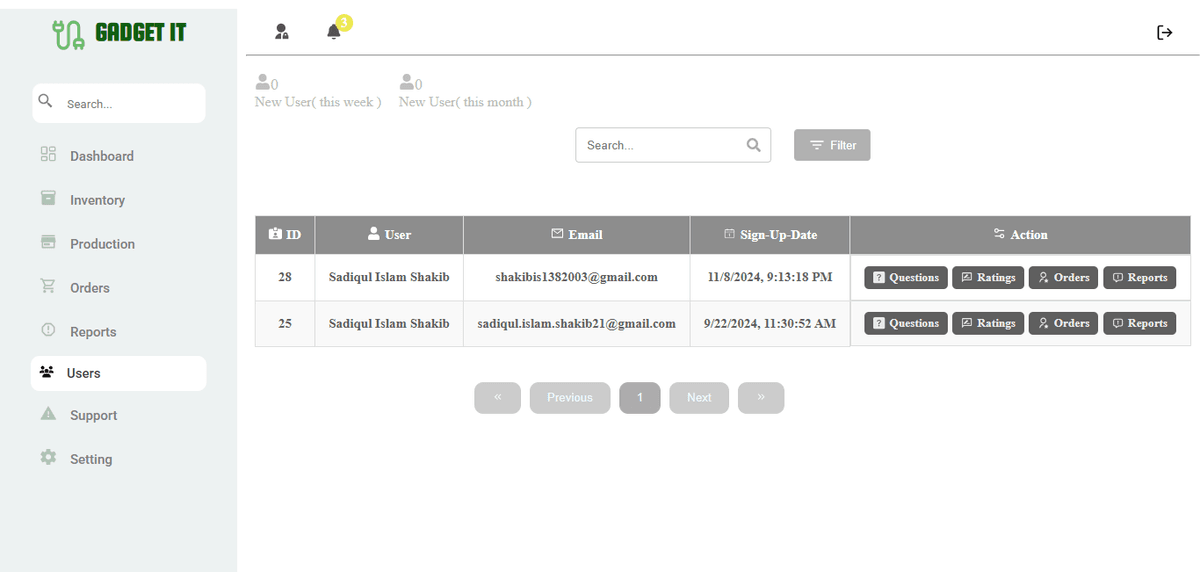
Task: View Ratings for user ID 25
Action: coord(988,323)
